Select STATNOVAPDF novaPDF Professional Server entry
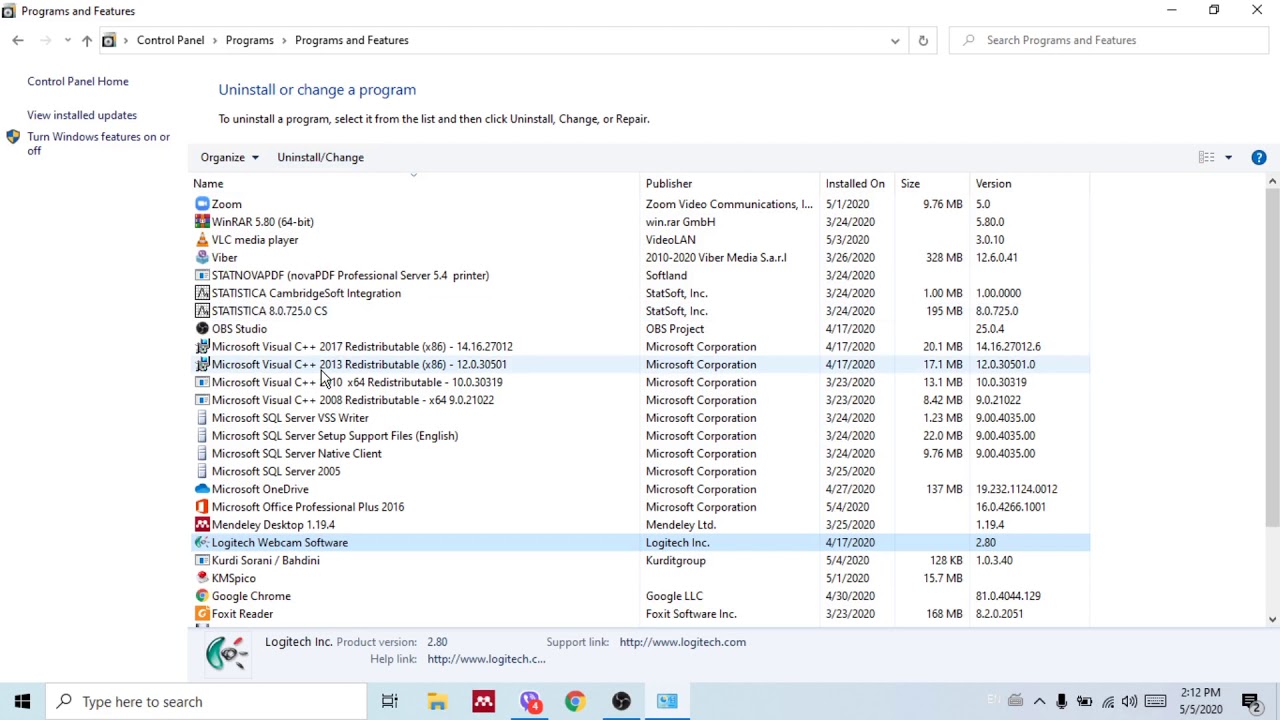This screenshot has width=1280, height=720. click(x=640, y=275)
